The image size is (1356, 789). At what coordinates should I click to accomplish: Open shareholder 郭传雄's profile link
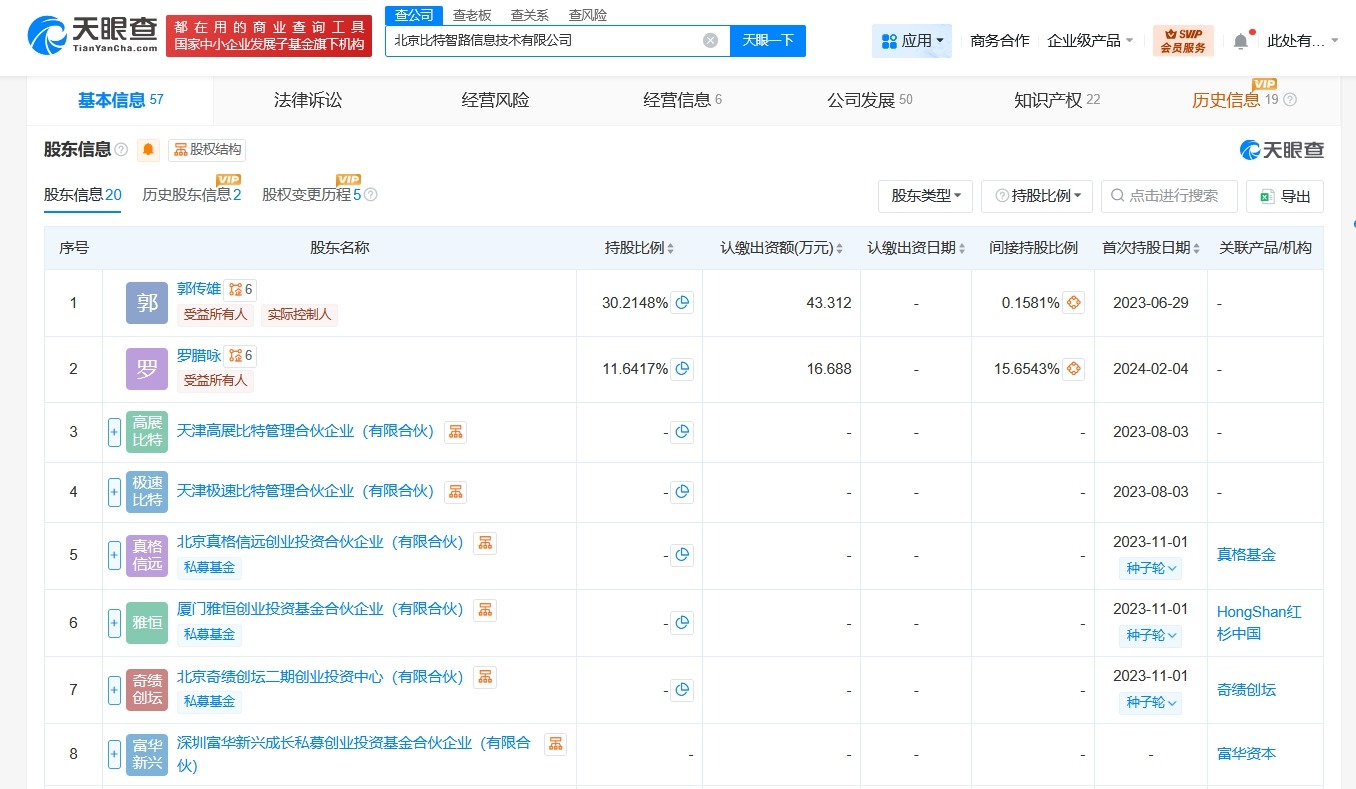tap(199, 288)
